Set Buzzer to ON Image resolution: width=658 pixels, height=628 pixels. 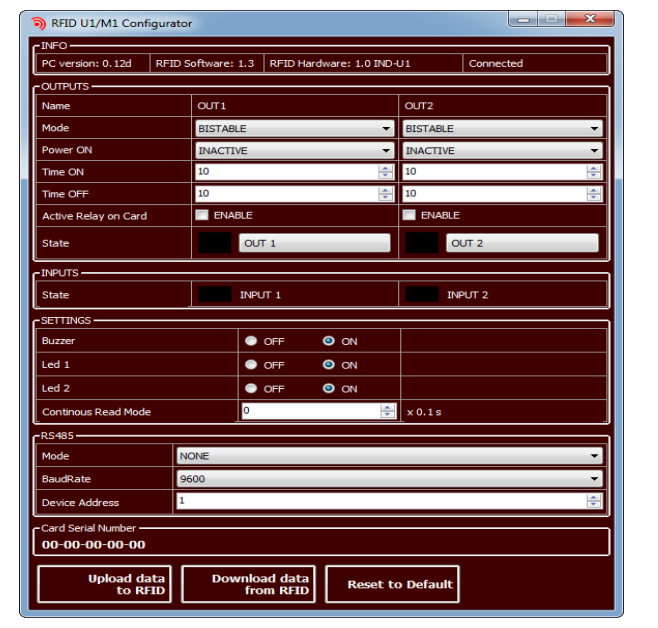click(329, 341)
